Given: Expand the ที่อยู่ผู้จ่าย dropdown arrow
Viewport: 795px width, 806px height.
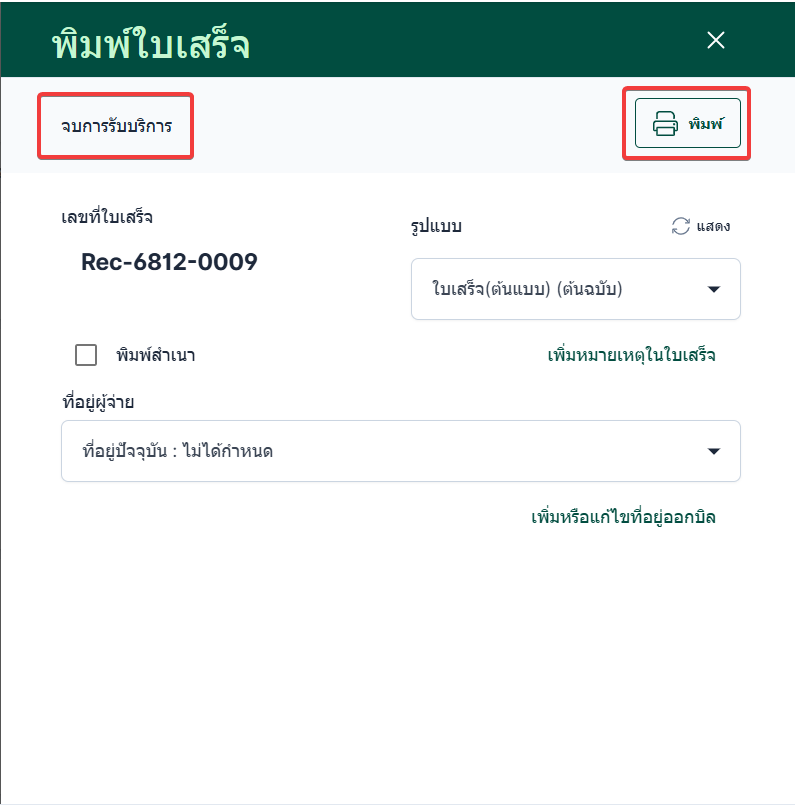Looking at the screenshot, I should click(x=714, y=451).
